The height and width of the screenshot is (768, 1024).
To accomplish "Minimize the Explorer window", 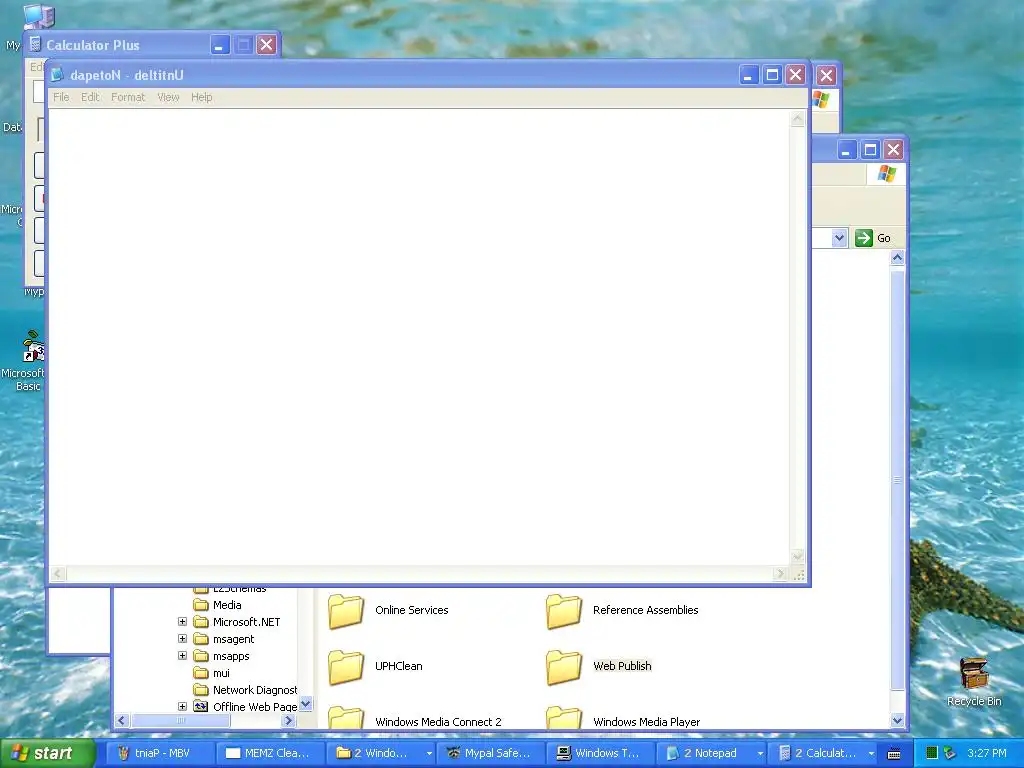I will (846, 150).
